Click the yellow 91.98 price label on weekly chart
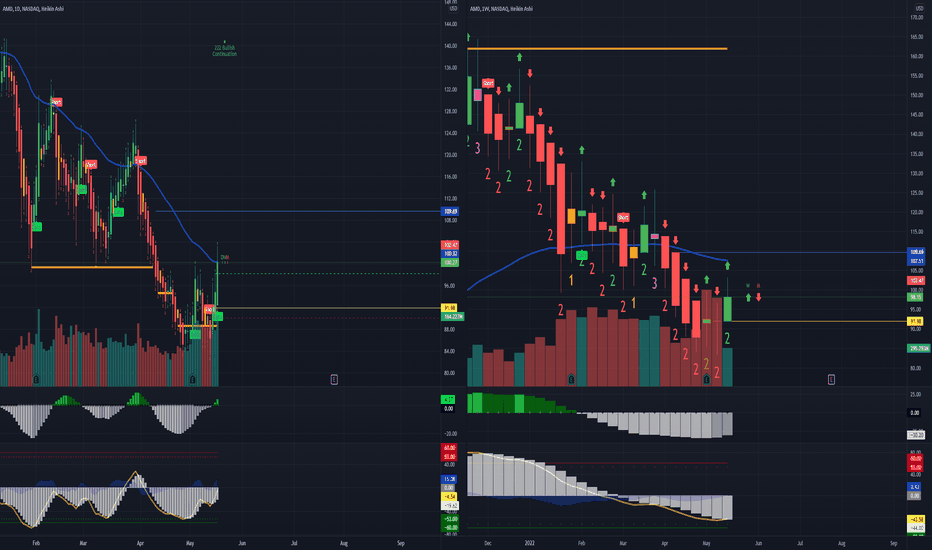Image resolution: width=932 pixels, height=550 pixels. [x=915, y=322]
